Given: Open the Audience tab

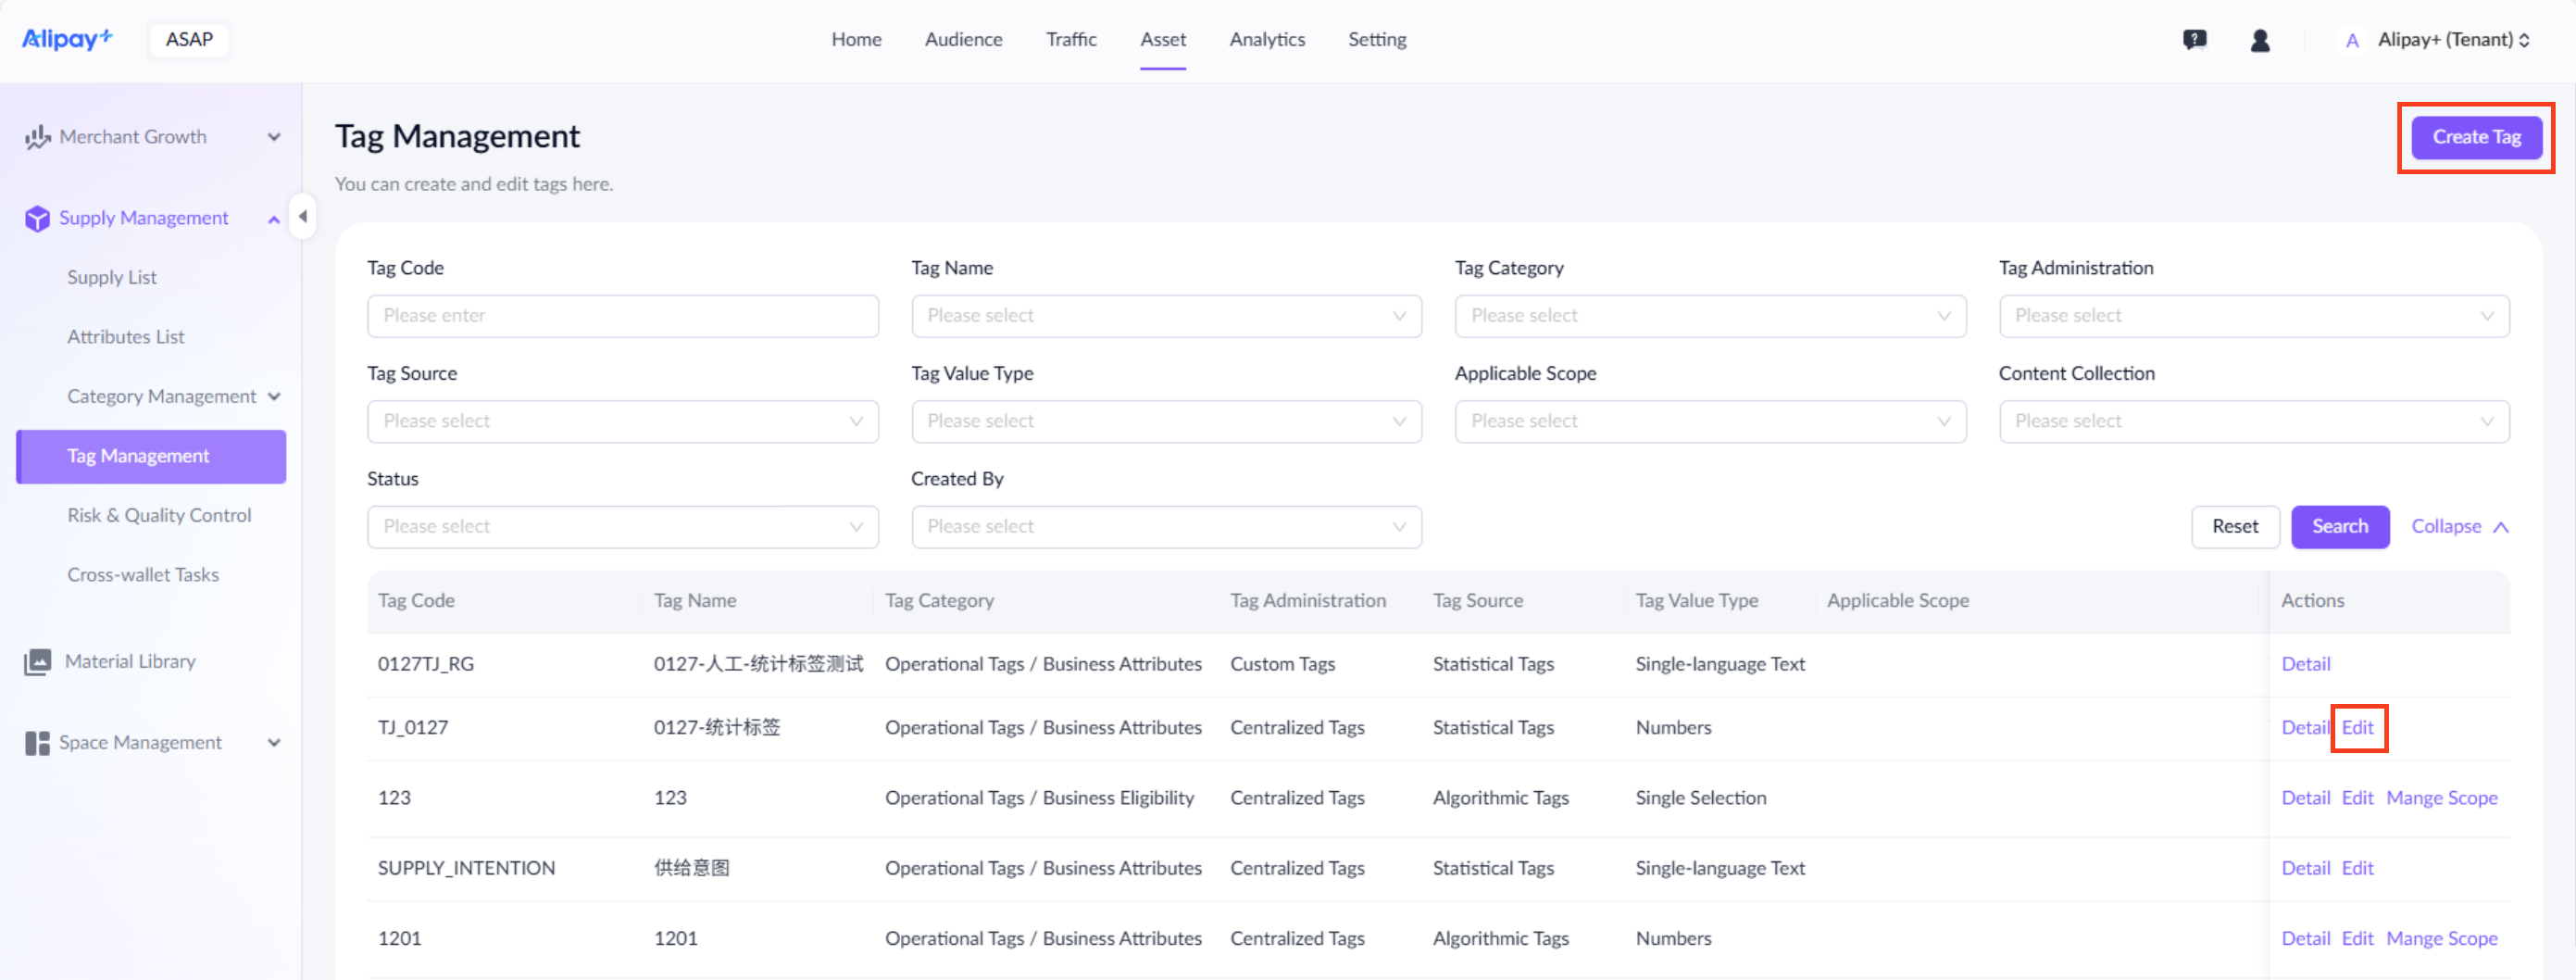Looking at the screenshot, I should [962, 40].
